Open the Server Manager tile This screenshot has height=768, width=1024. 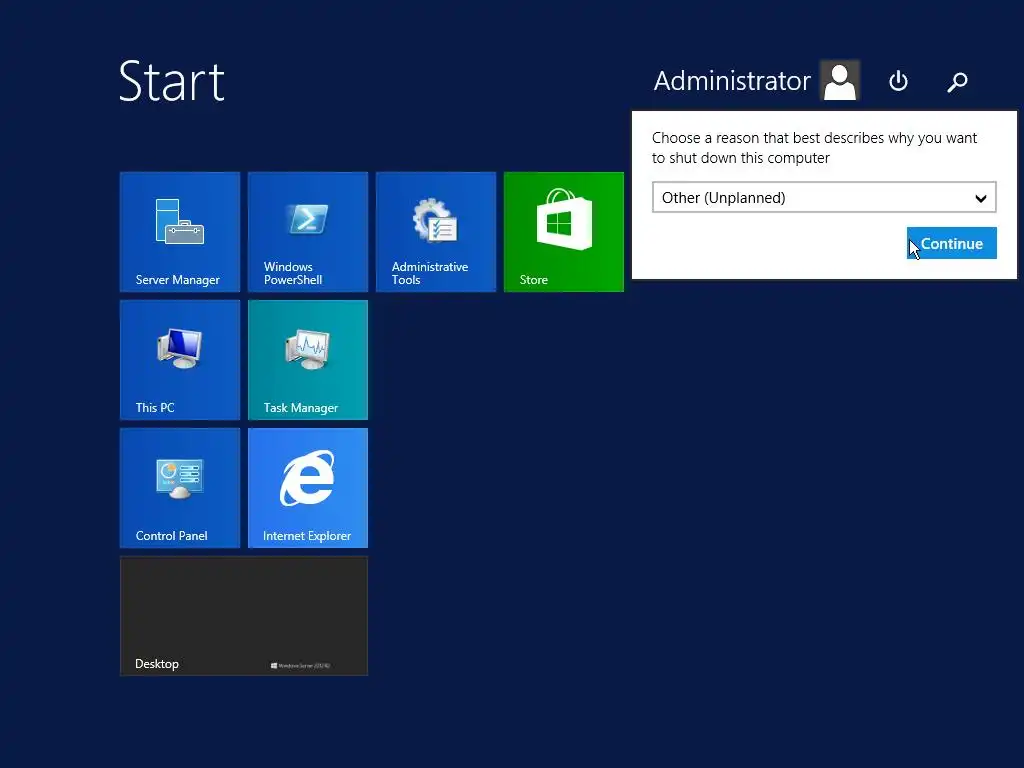click(x=180, y=232)
